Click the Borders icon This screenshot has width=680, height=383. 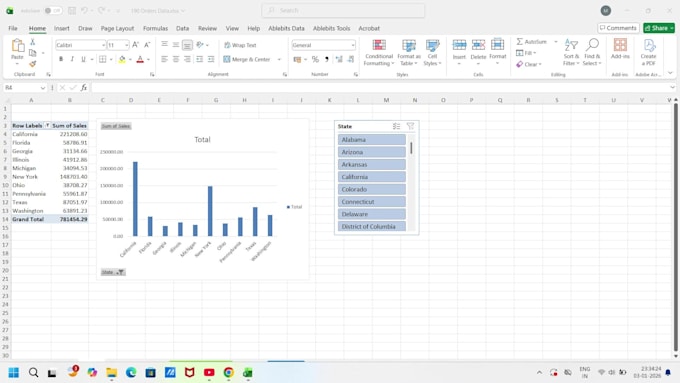pyautogui.click(x=102, y=59)
